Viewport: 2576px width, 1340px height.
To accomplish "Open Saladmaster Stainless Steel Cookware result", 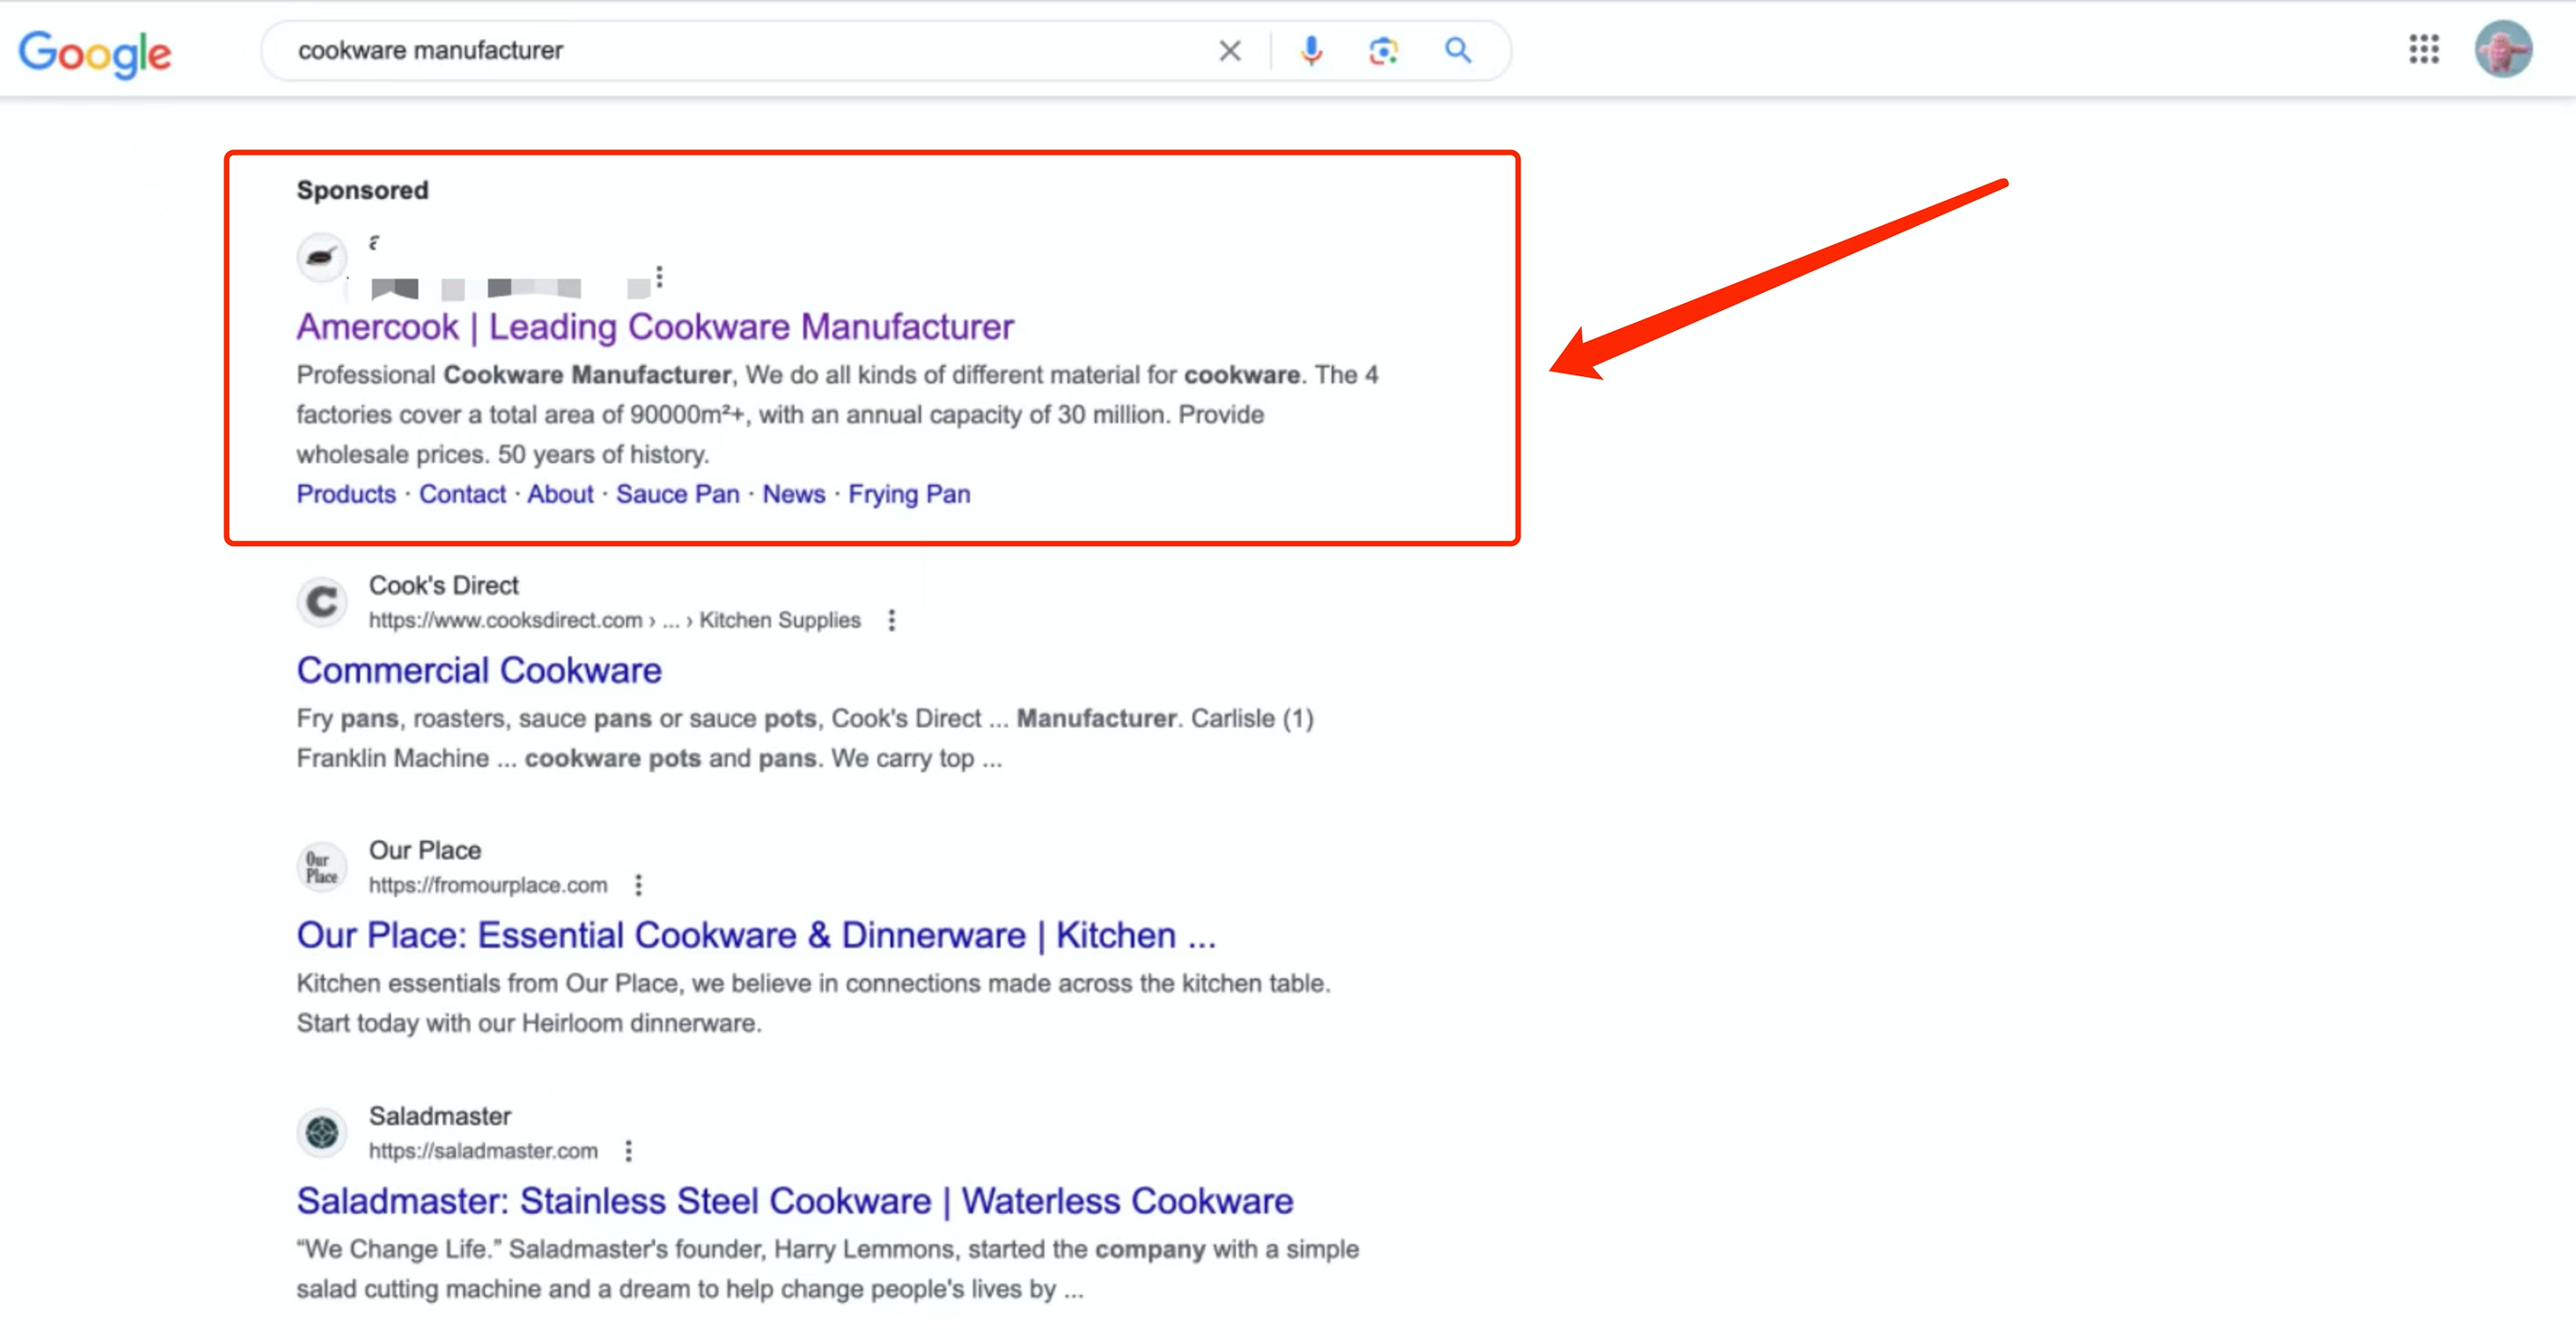I will coord(795,1201).
